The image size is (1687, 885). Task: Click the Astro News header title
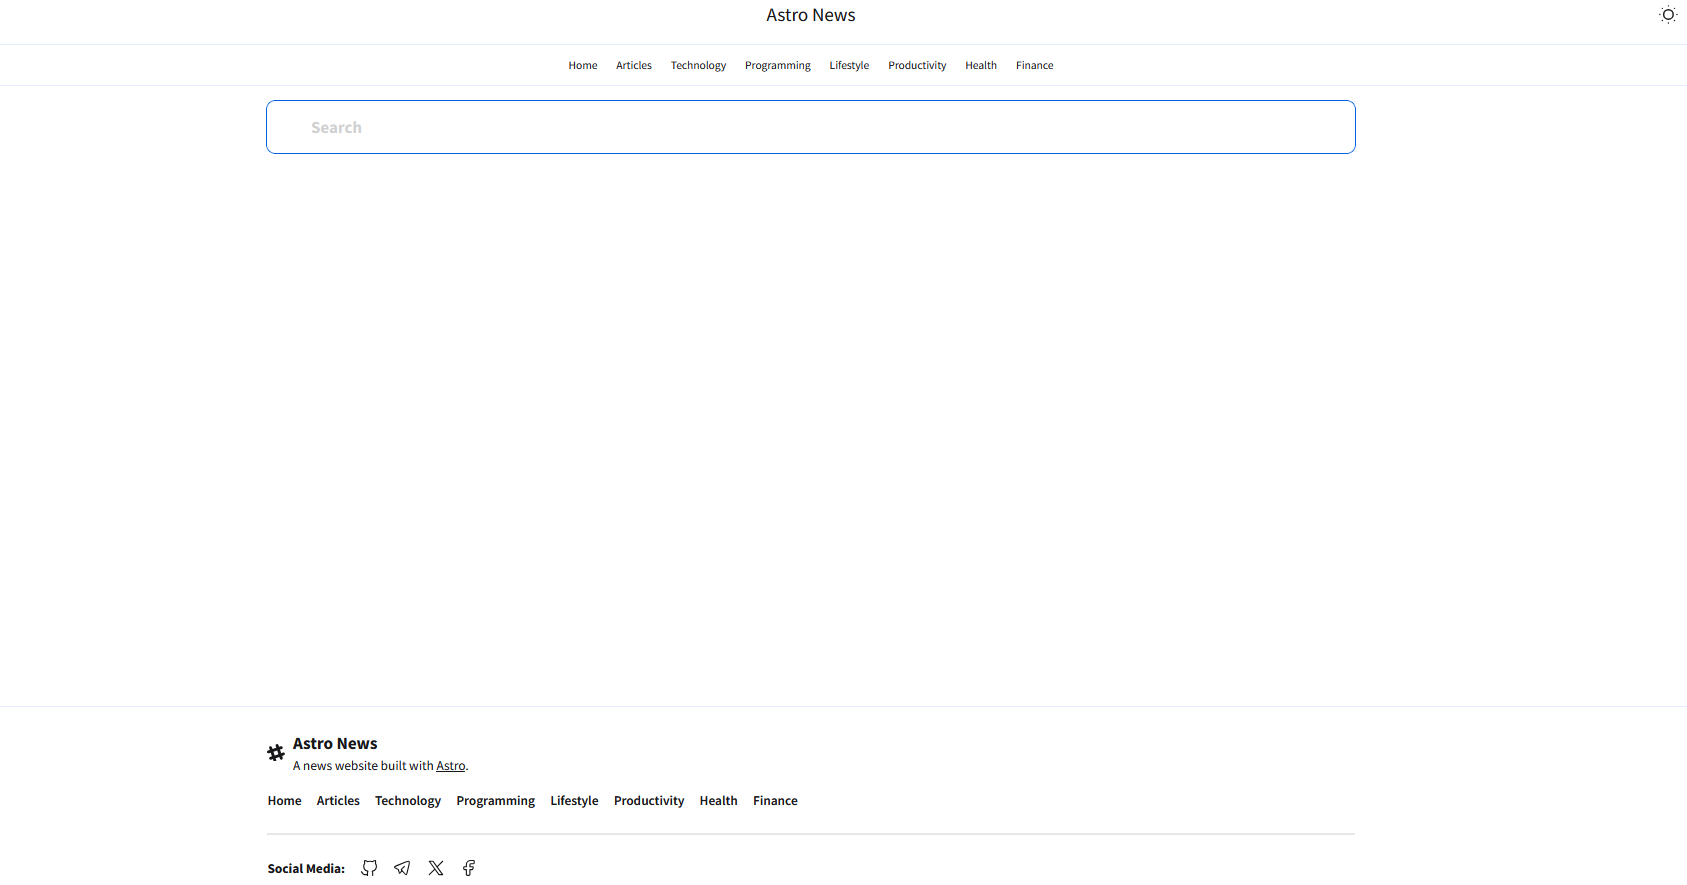point(810,16)
